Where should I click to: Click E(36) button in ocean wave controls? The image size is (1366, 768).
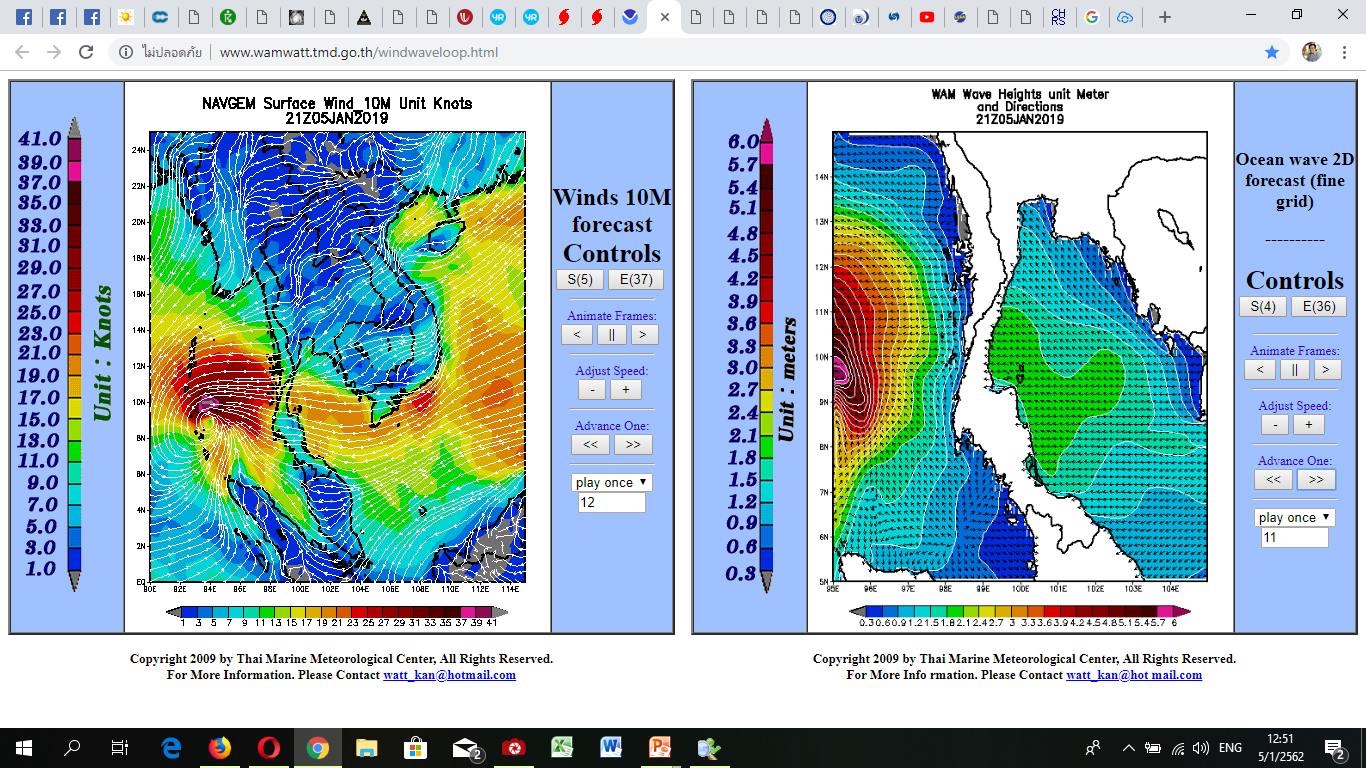[1319, 307]
